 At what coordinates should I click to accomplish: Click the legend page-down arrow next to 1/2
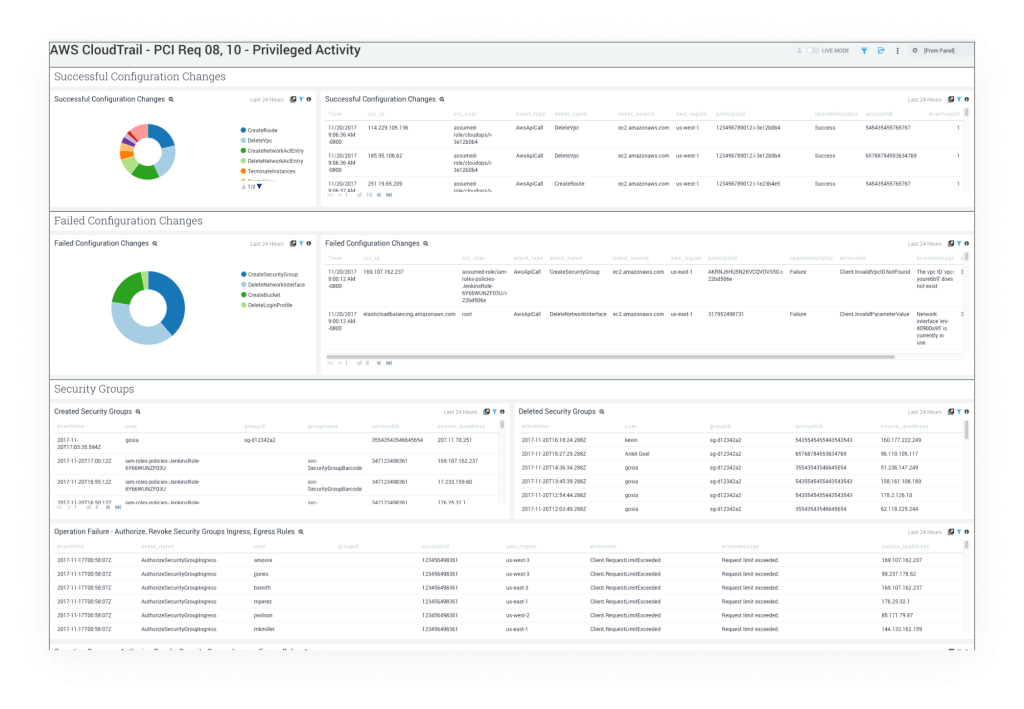click(x=259, y=186)
